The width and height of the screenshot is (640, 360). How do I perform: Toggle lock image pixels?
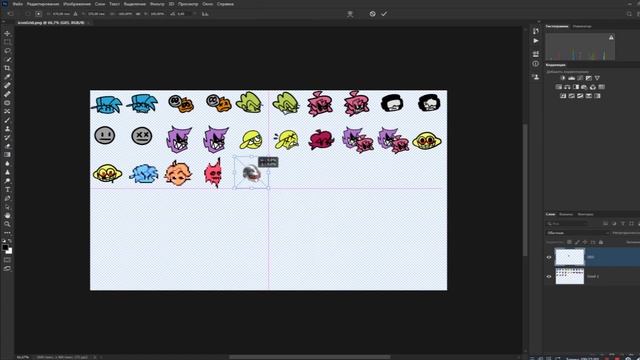(577, 242)
